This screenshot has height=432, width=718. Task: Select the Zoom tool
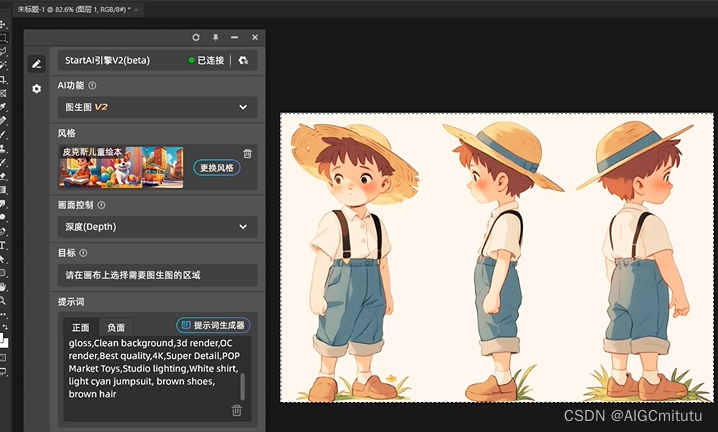point(3,301)
